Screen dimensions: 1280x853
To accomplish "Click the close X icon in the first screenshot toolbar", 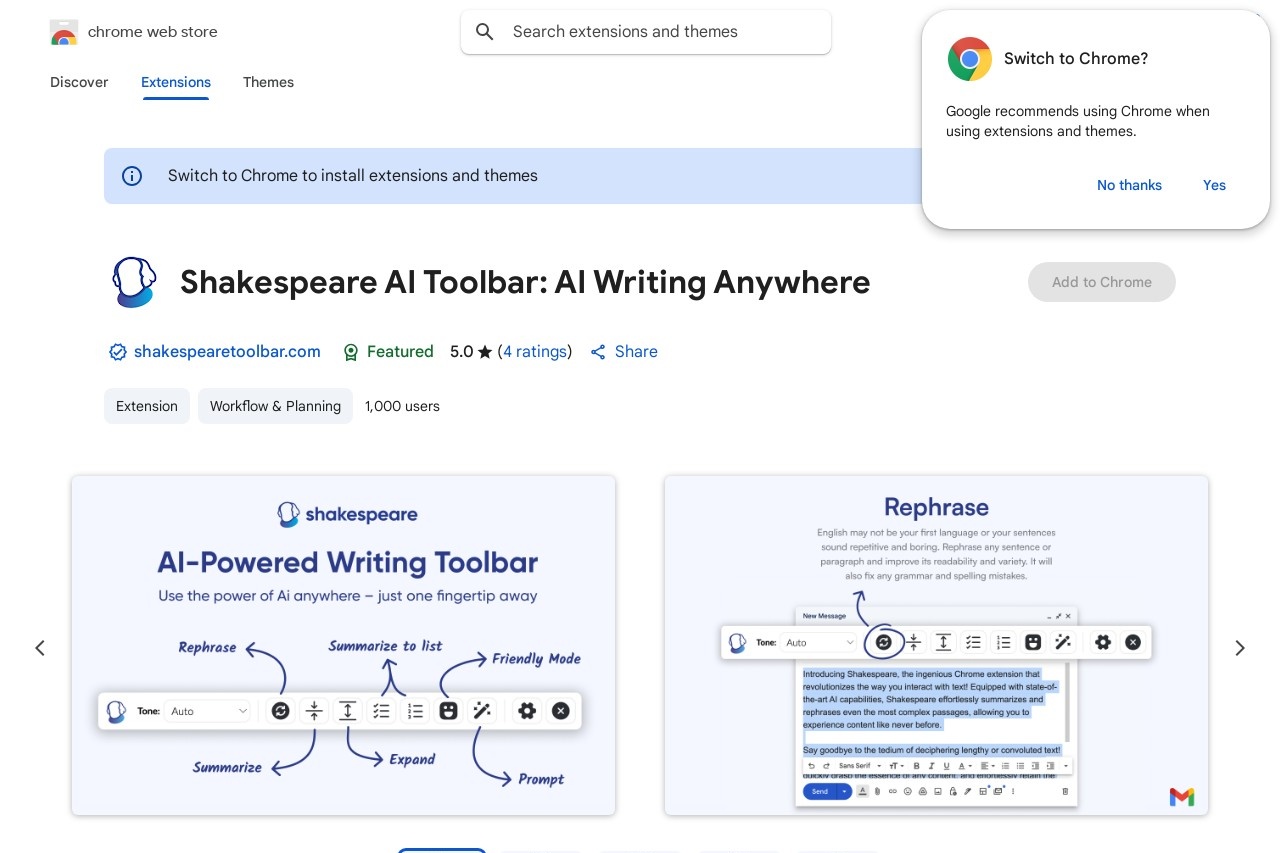I will pos(561,711).
